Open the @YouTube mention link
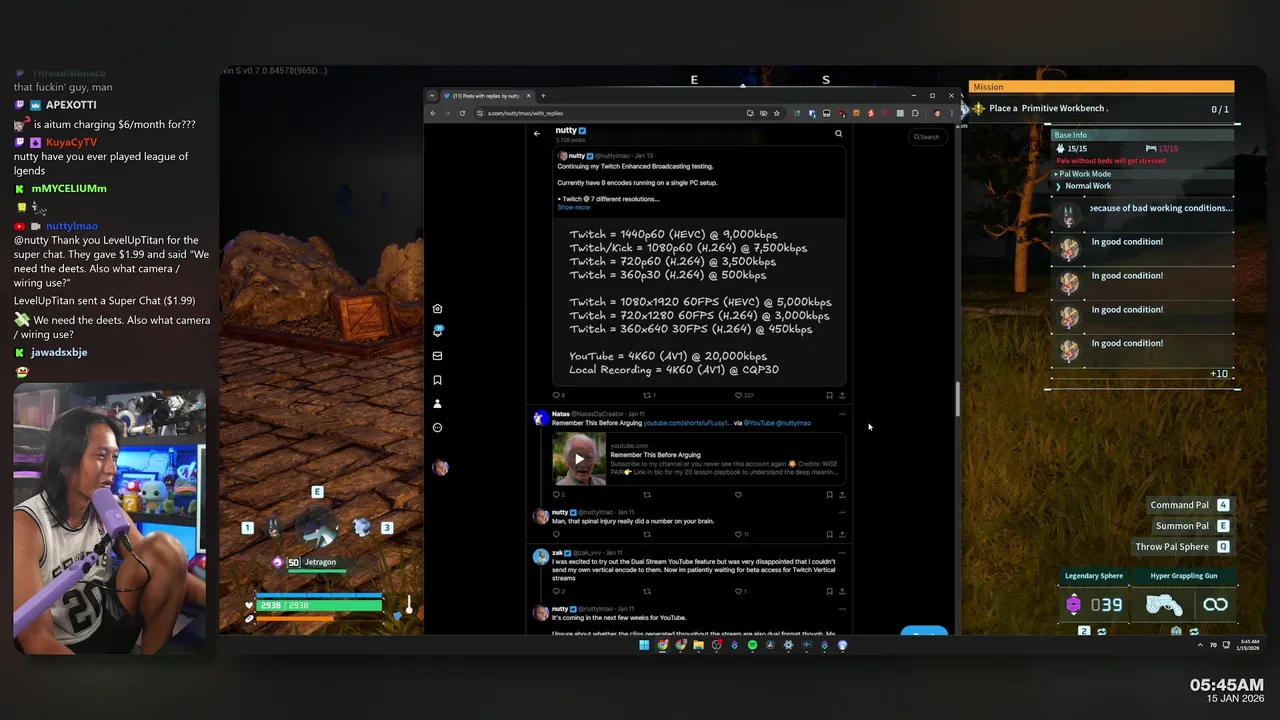Image resolution: width=1280 pixels, height=720 pixels. tap(760, 423)
